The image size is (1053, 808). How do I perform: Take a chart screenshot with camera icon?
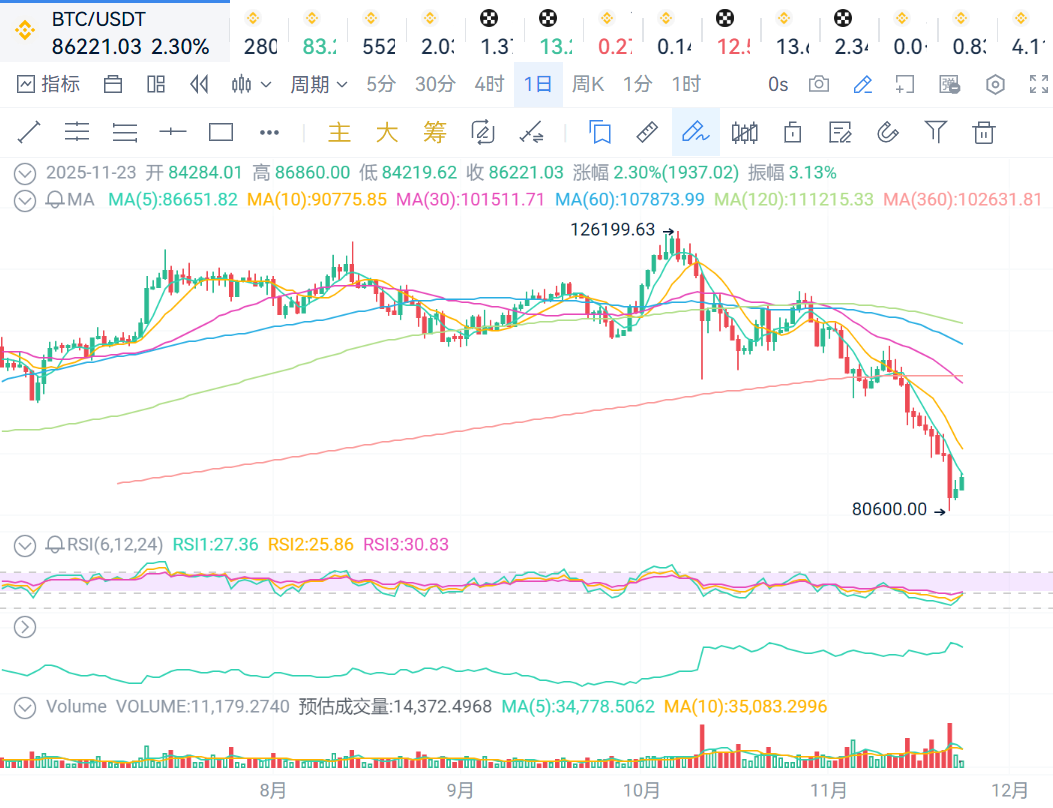pyautogui.click(x=819, y=84)
